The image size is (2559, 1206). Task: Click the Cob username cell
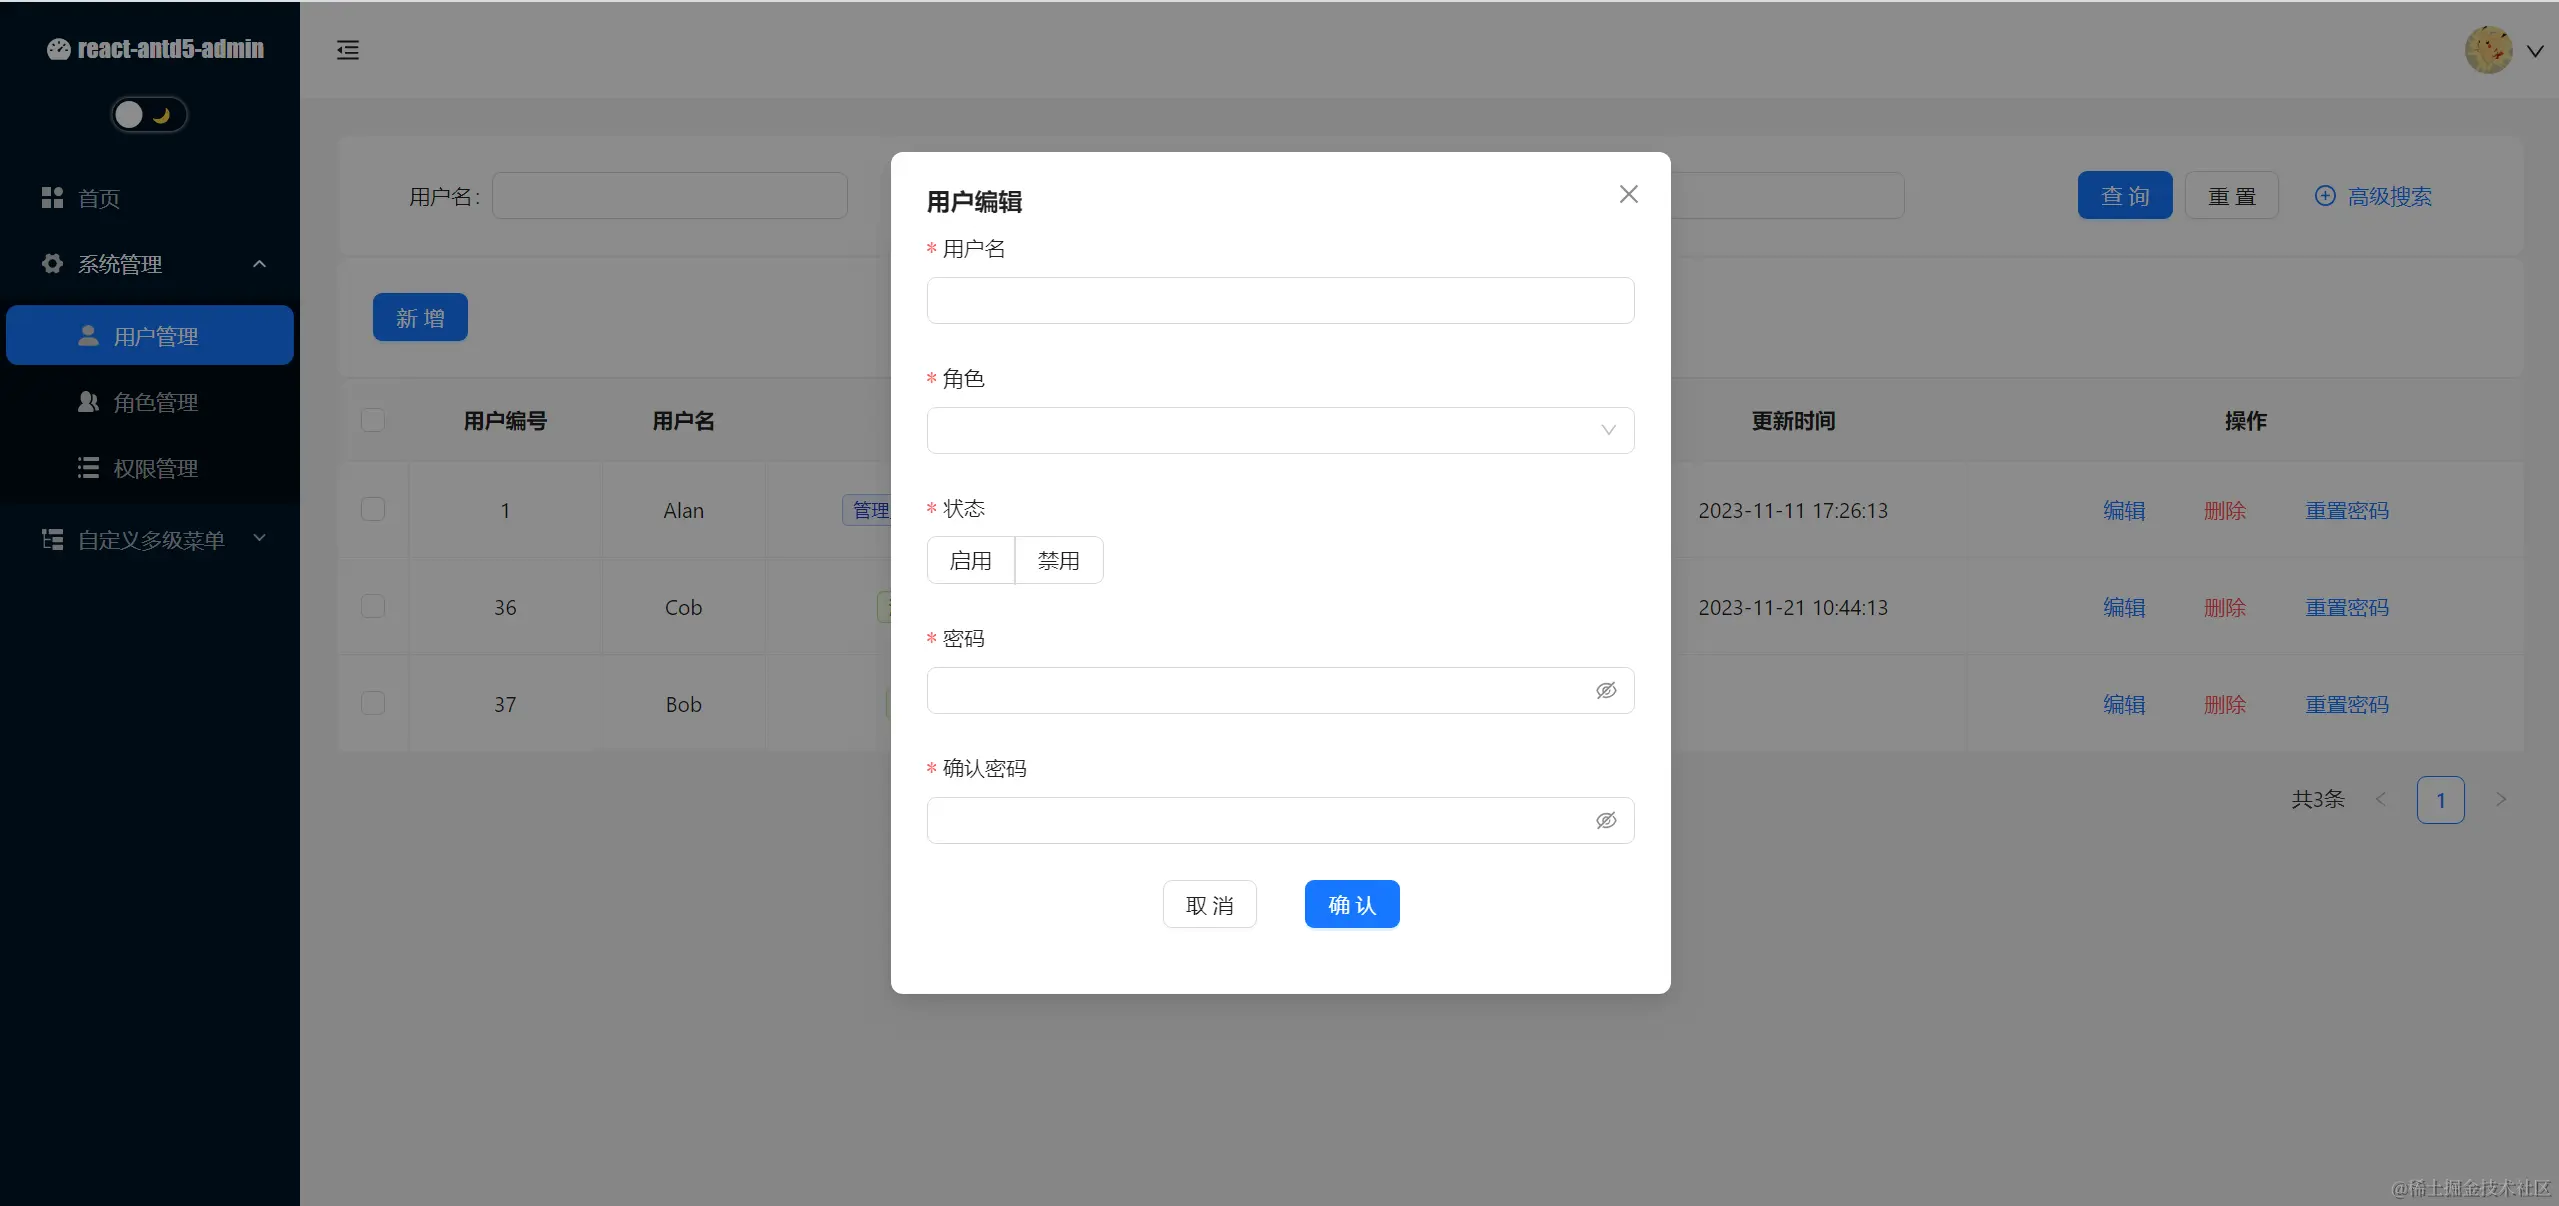coord(683,607)
